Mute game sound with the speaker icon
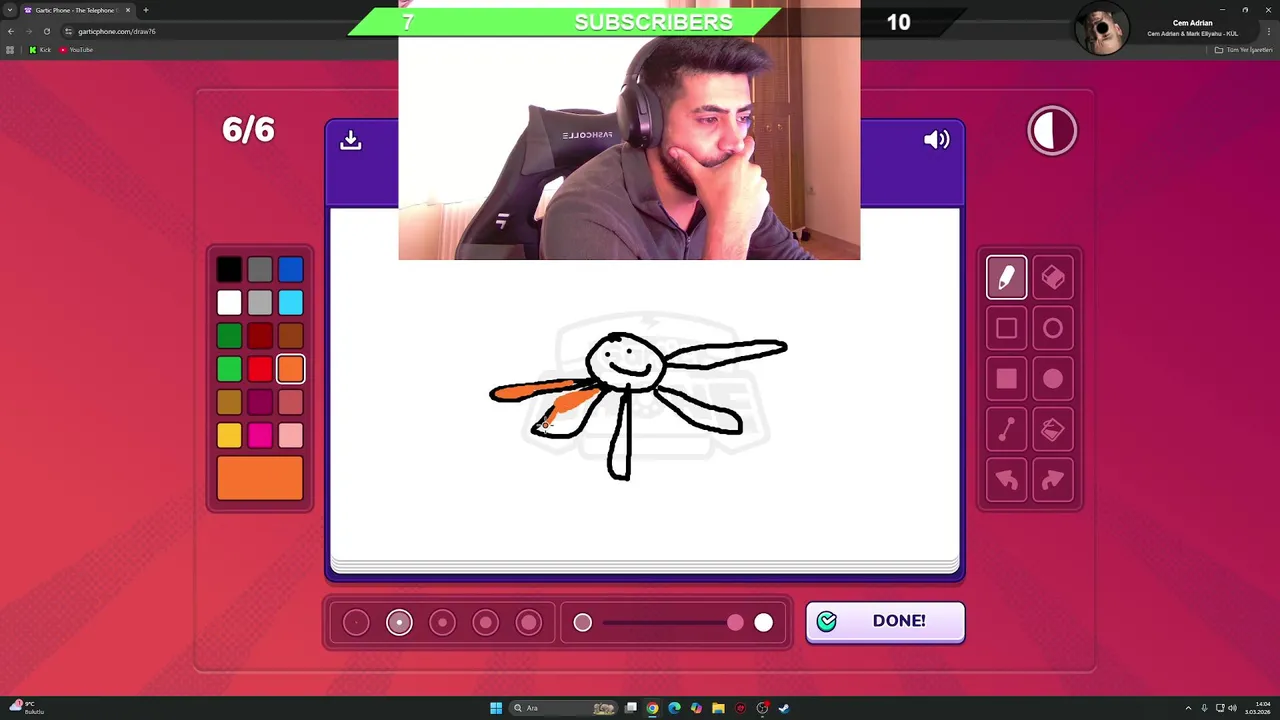The width and height of the screenshot is (1280, 720). point(936,140)
